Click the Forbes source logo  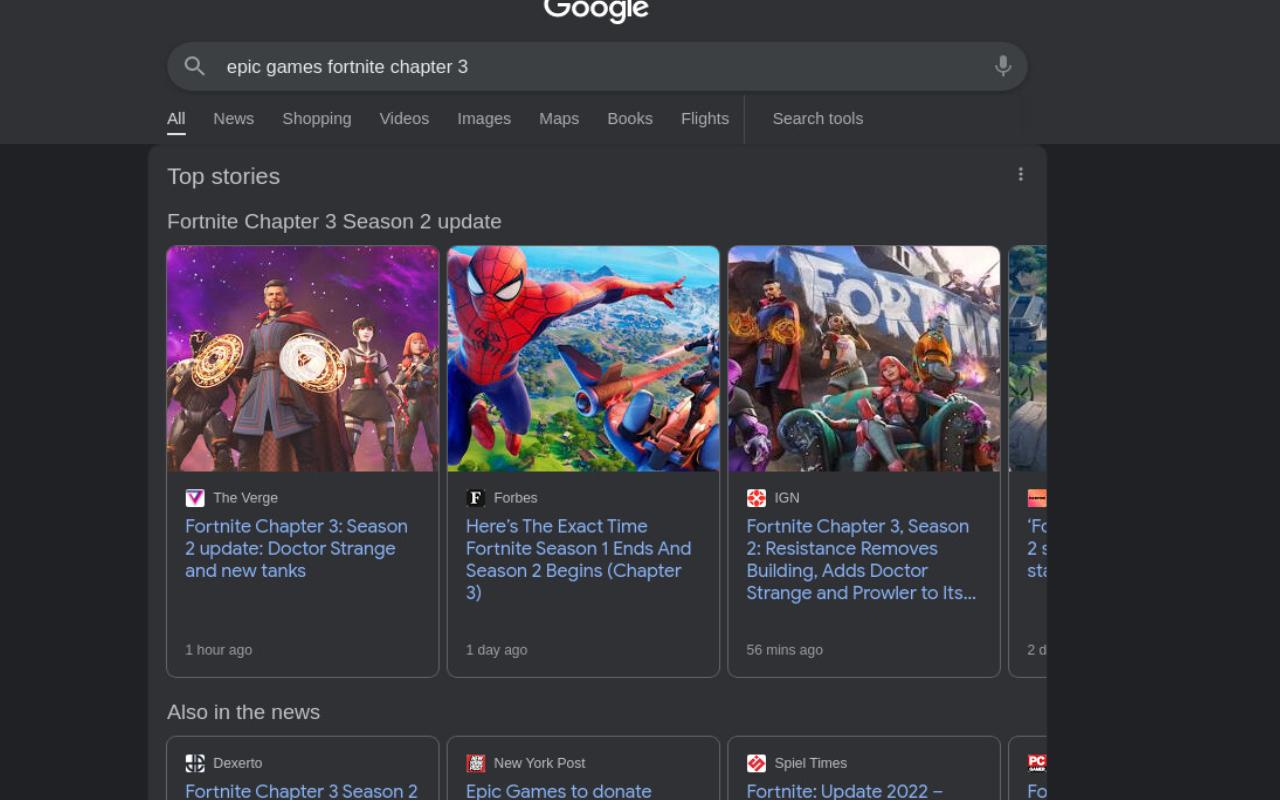click(476, 498)
